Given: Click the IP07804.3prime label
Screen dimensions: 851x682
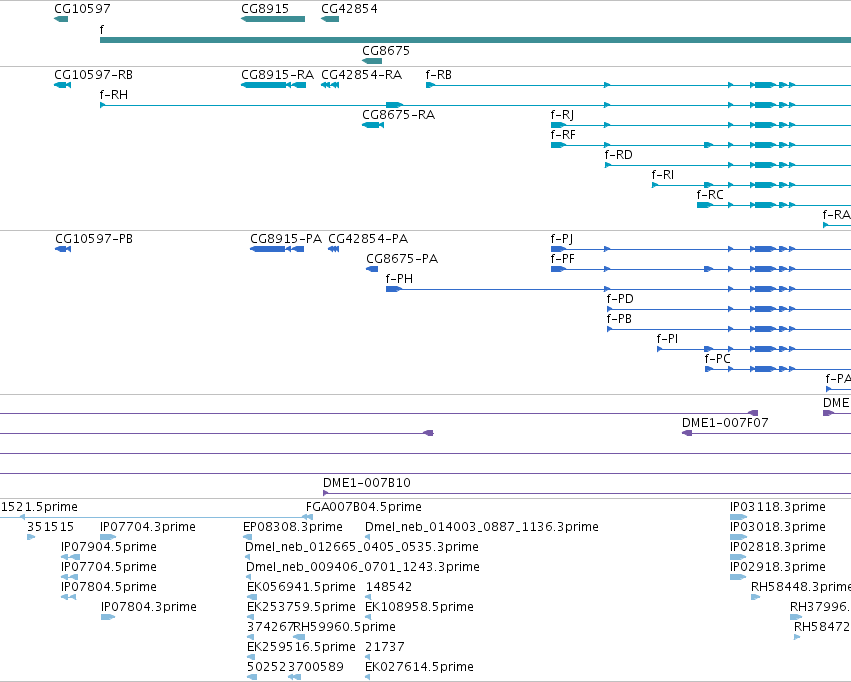Looking at the screenshot, I should (149, 608).
